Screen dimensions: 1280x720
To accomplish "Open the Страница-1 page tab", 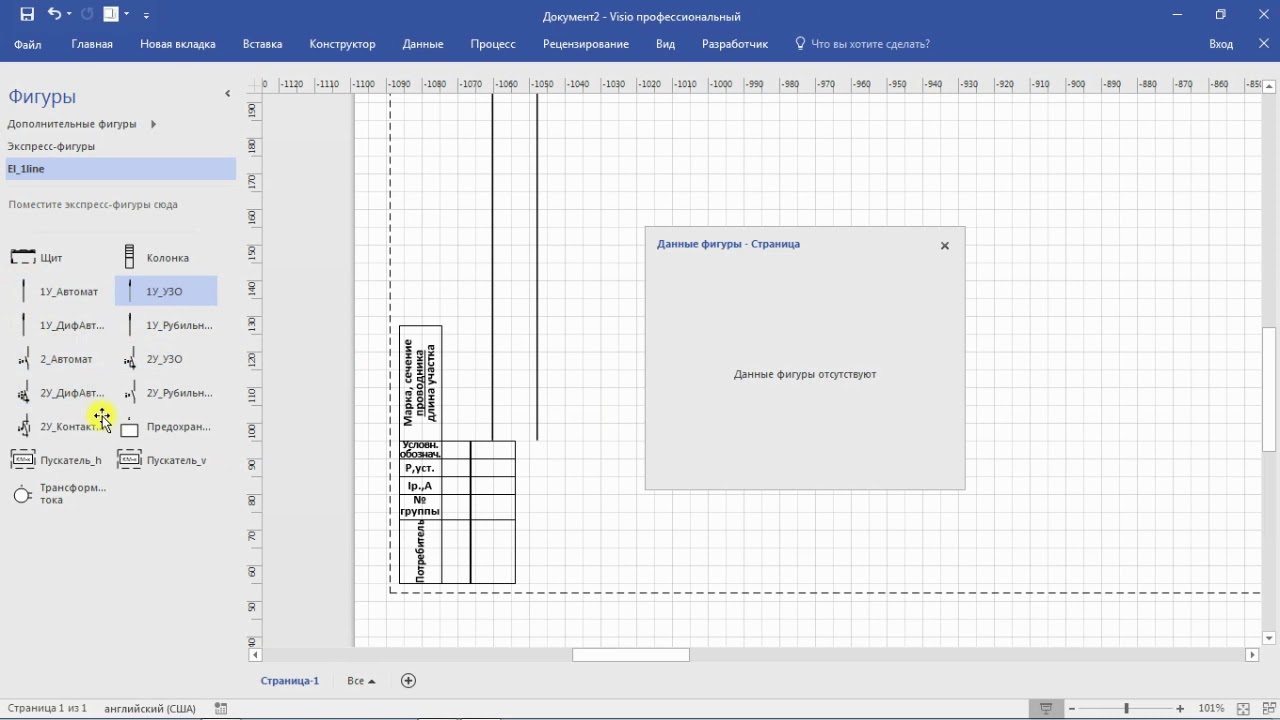I will pos(290,681).
